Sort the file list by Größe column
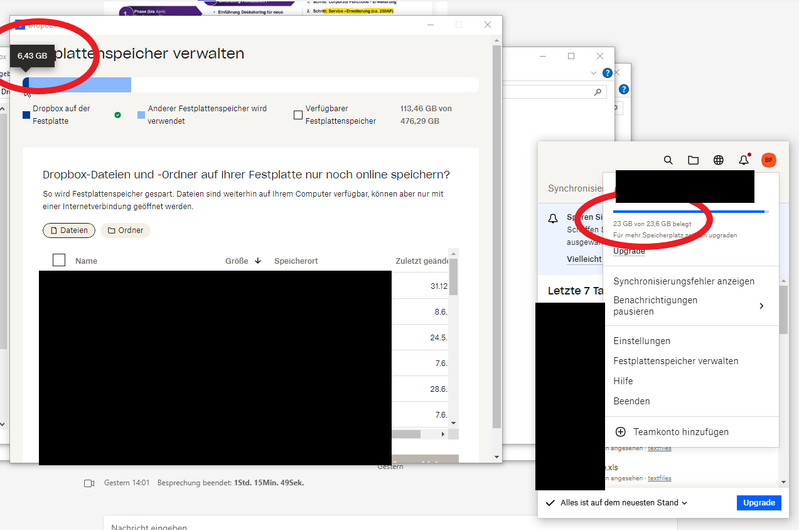Viewport: 799px width, 530px height. pos(239,261)
